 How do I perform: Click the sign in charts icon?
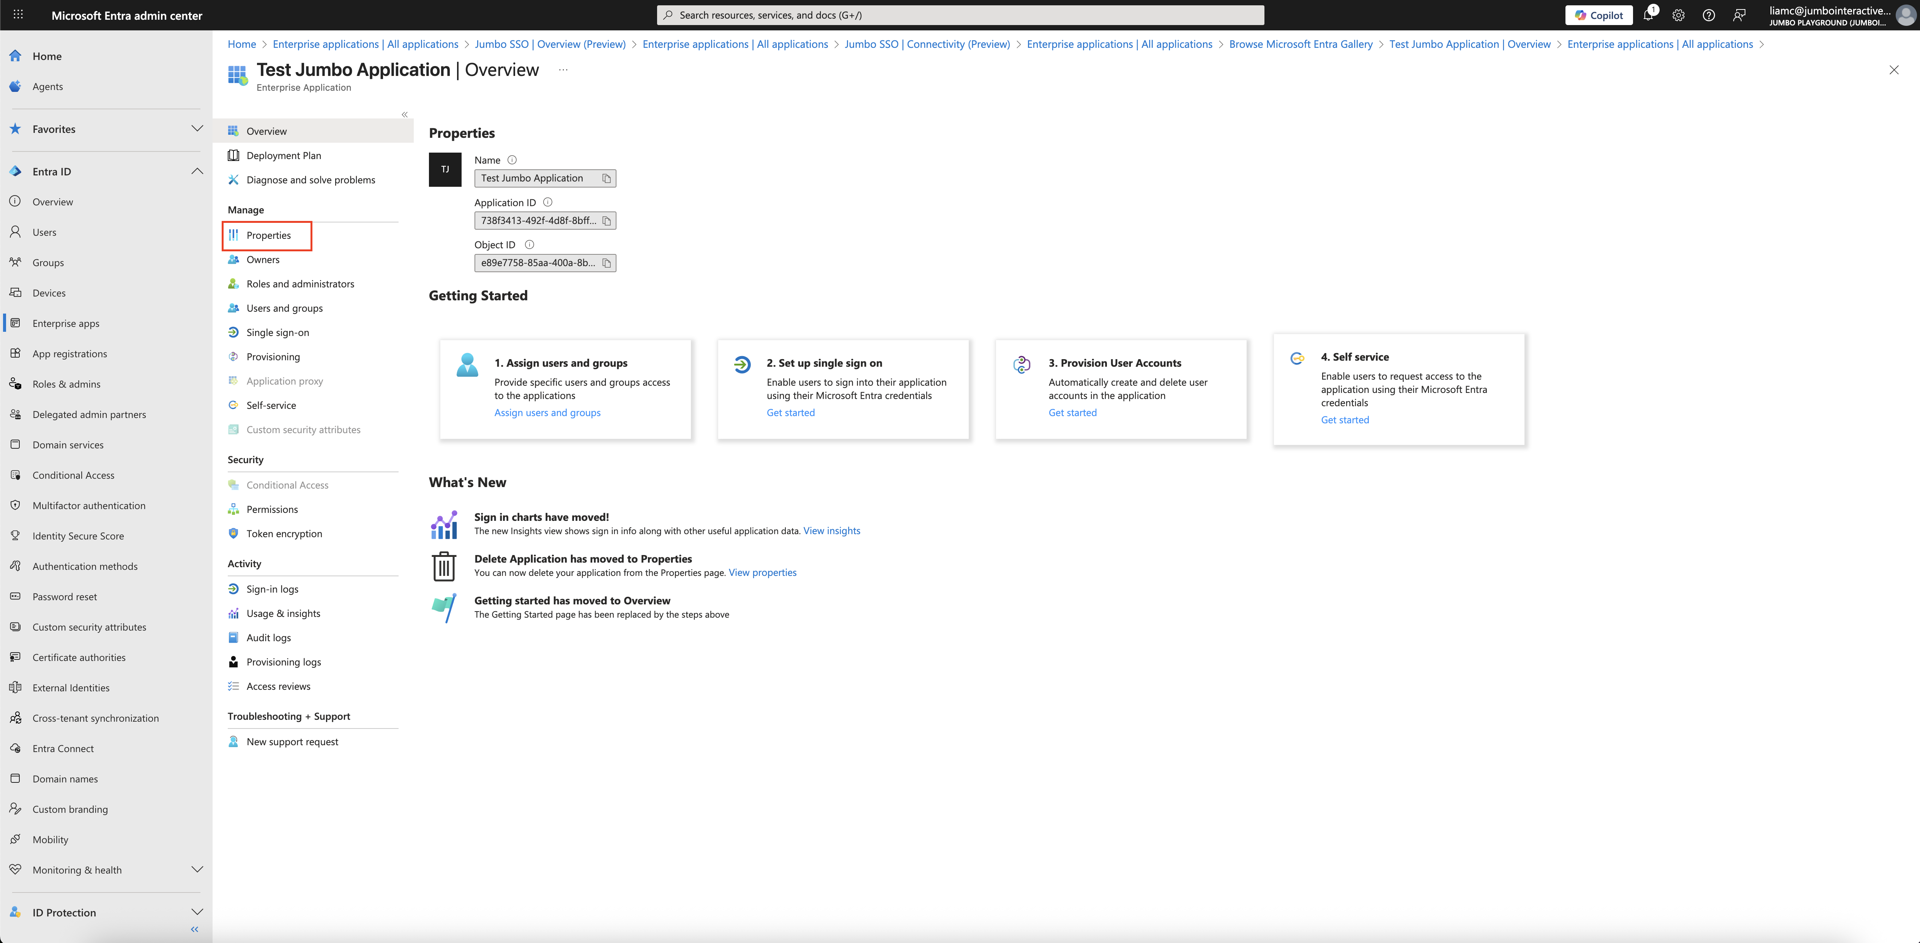[444, 524]
